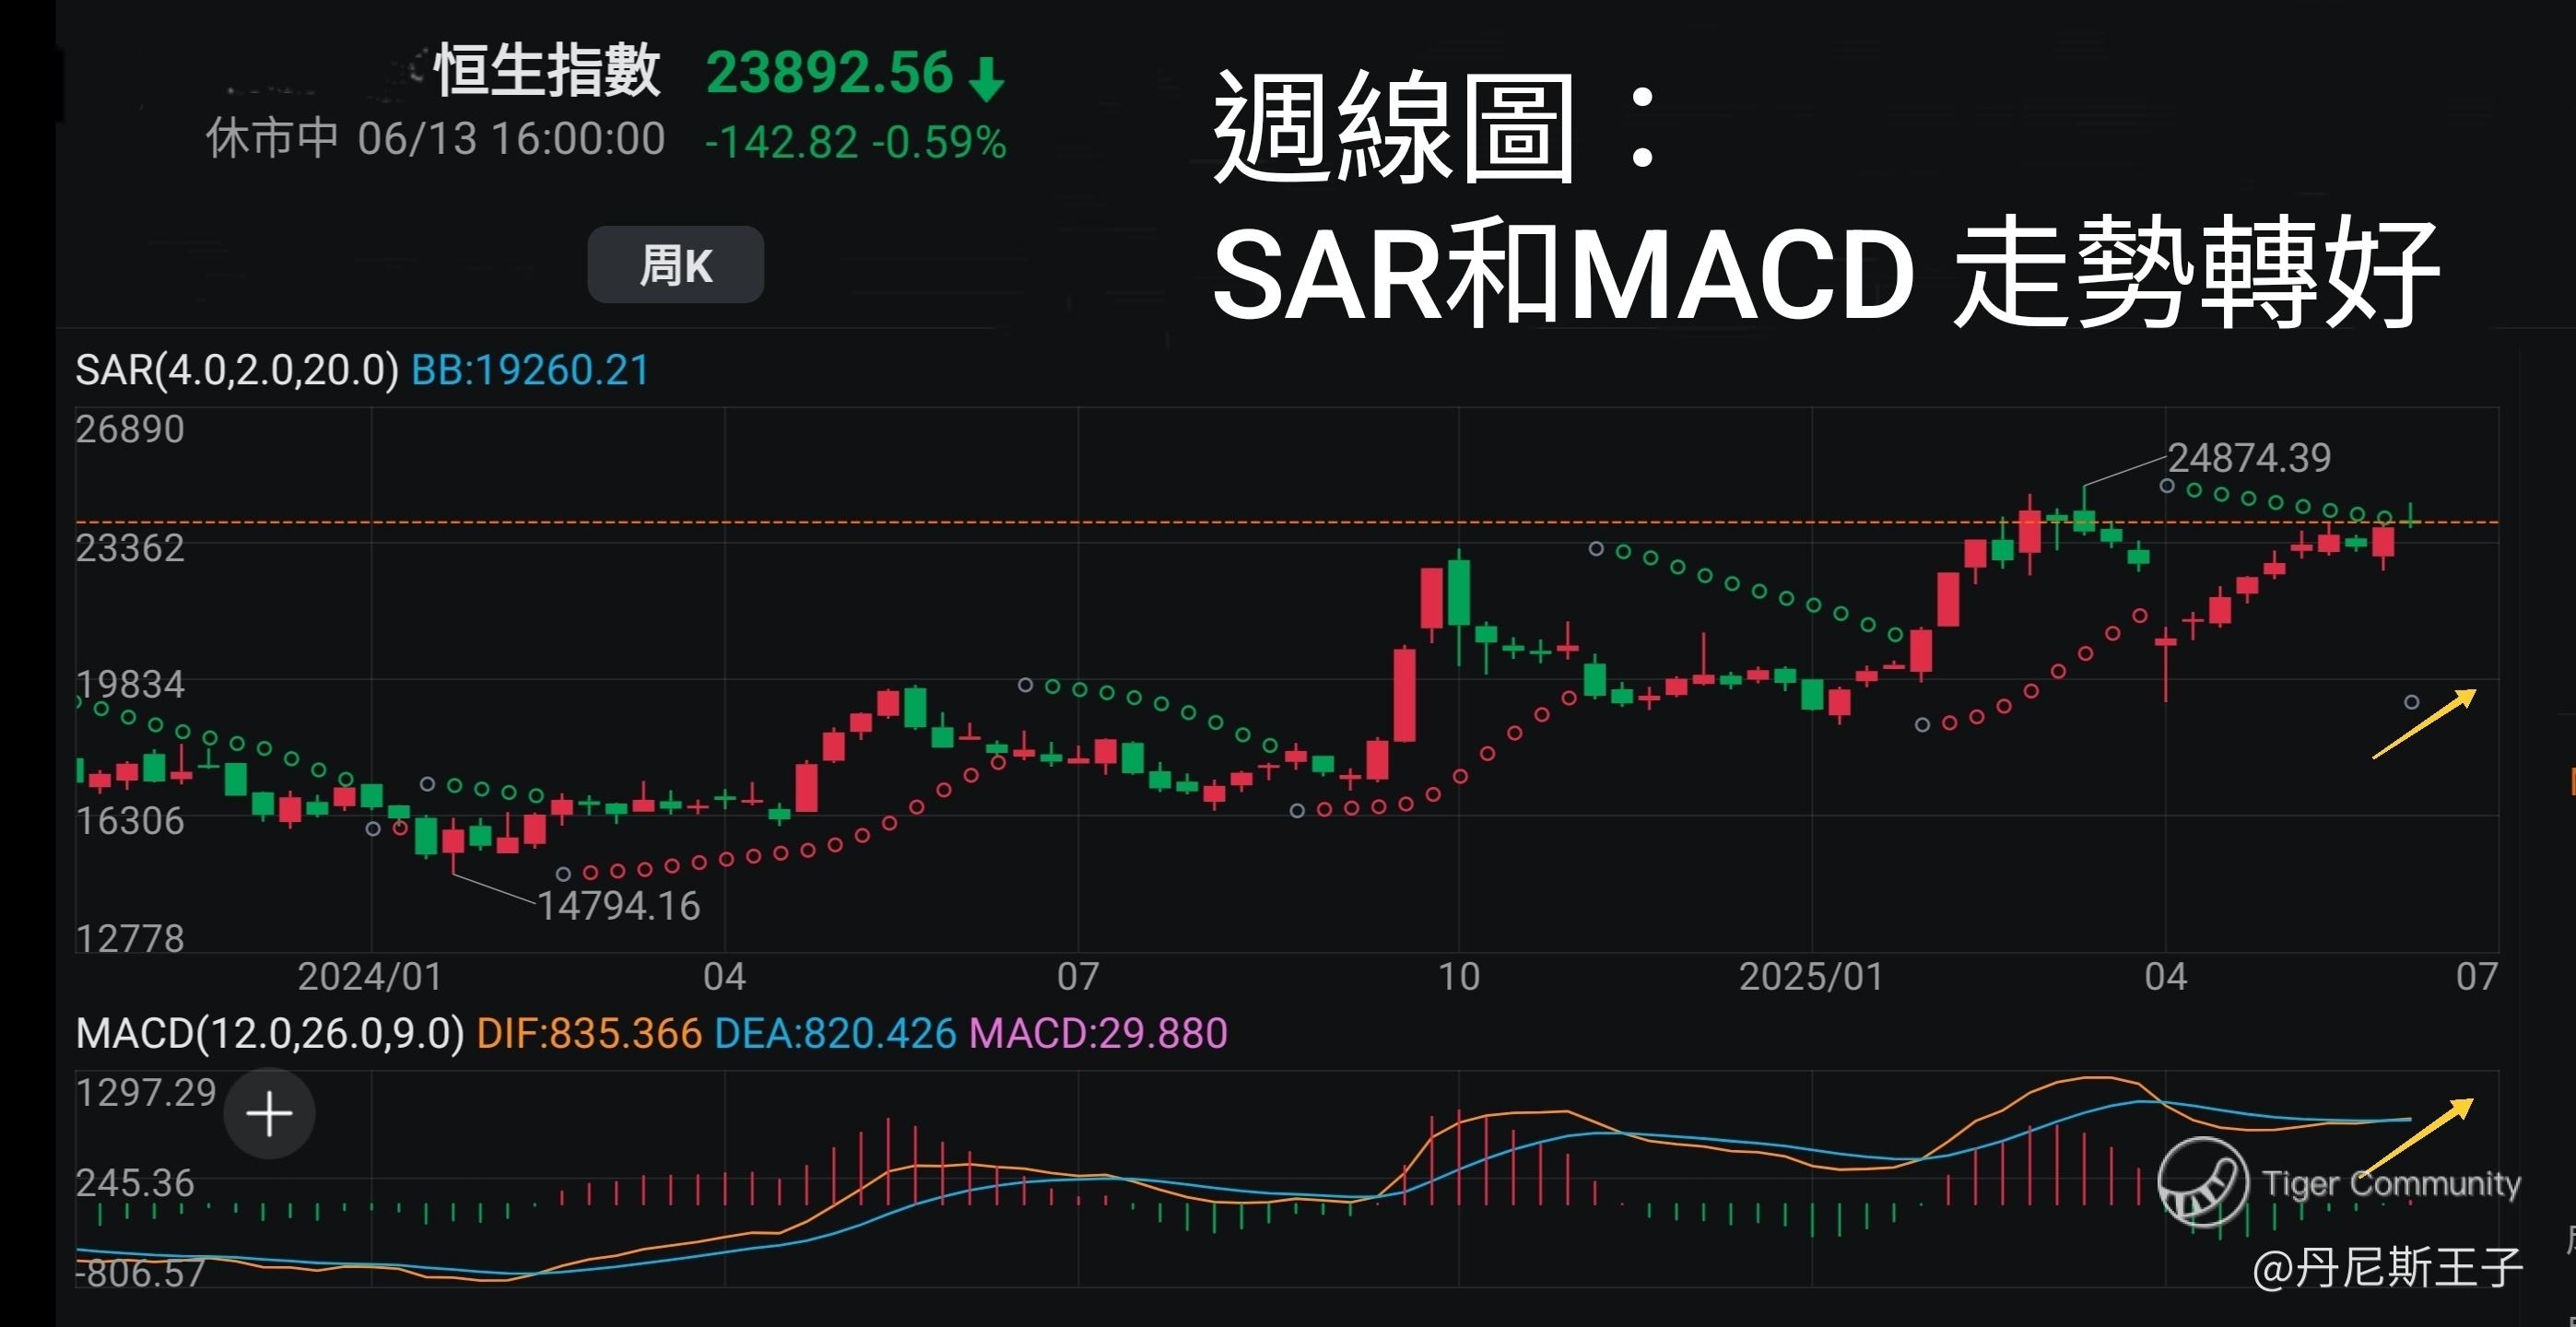Click the latest grey SAR dot below price
The height and width of the screenshot is (1327, 2576).
(2412, 702)
